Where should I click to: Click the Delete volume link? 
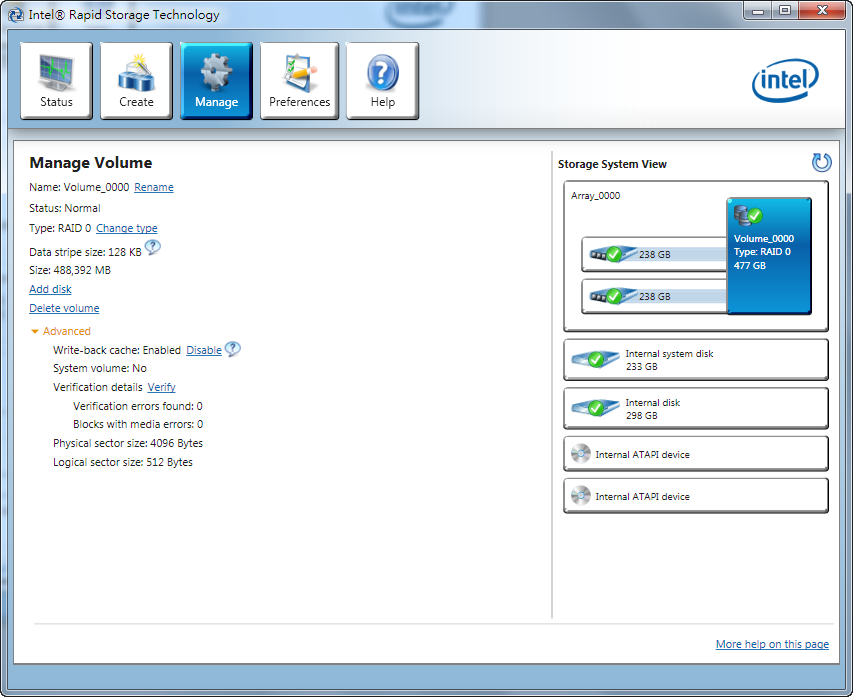[64, 308]
